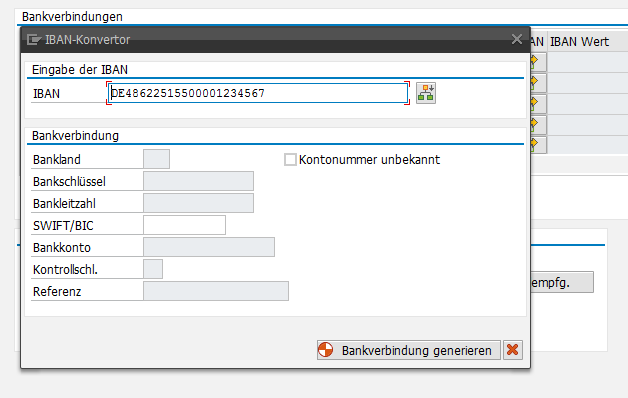Click the Kontrollschl. field
The image size is (628, 398).
click(153, 269)
